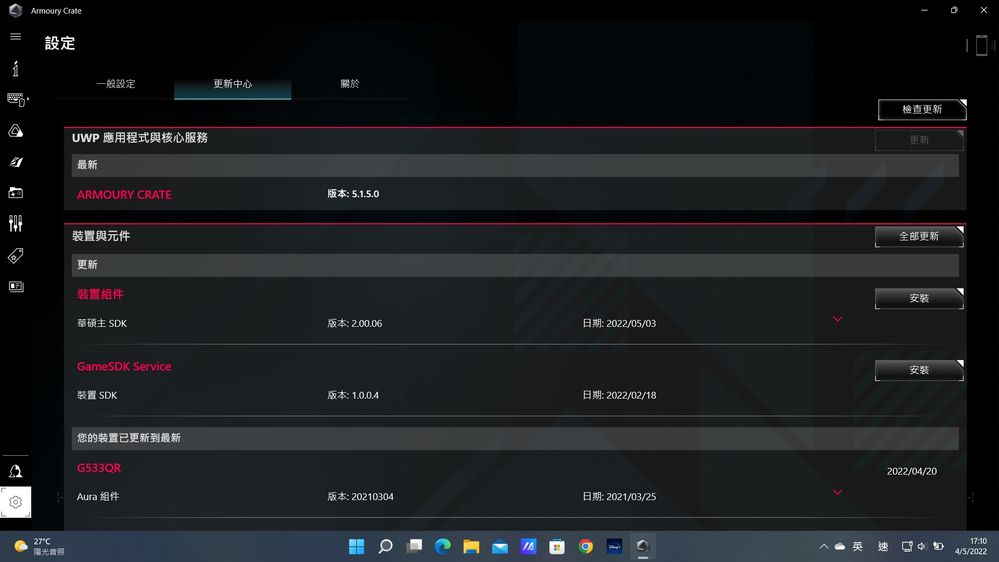Image resolution: width=999 pixels, height=562 pixels.
Task: Open the Windows Start menu
Action: 356,547
